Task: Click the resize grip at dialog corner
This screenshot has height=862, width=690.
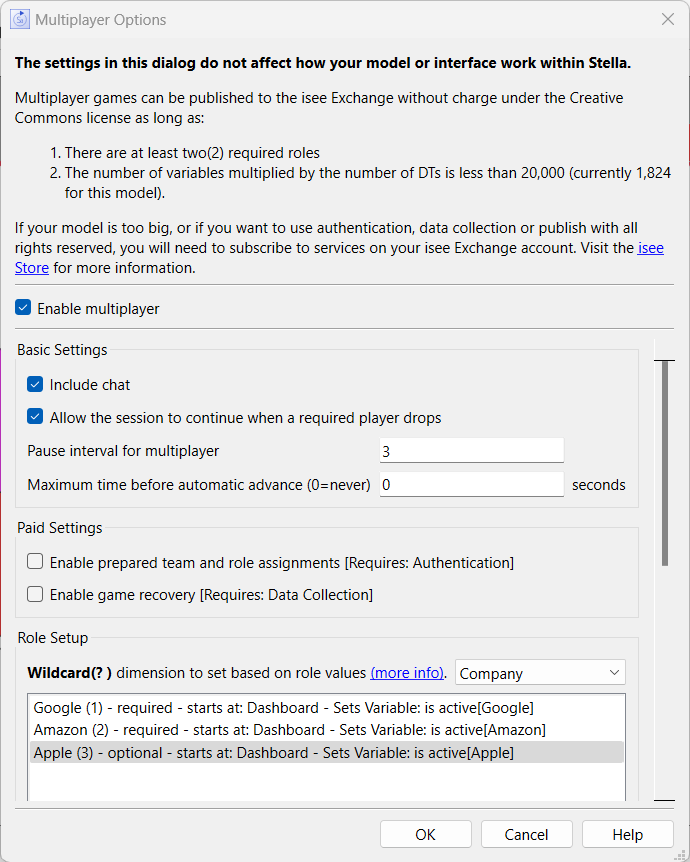Action: click(680, 855)
